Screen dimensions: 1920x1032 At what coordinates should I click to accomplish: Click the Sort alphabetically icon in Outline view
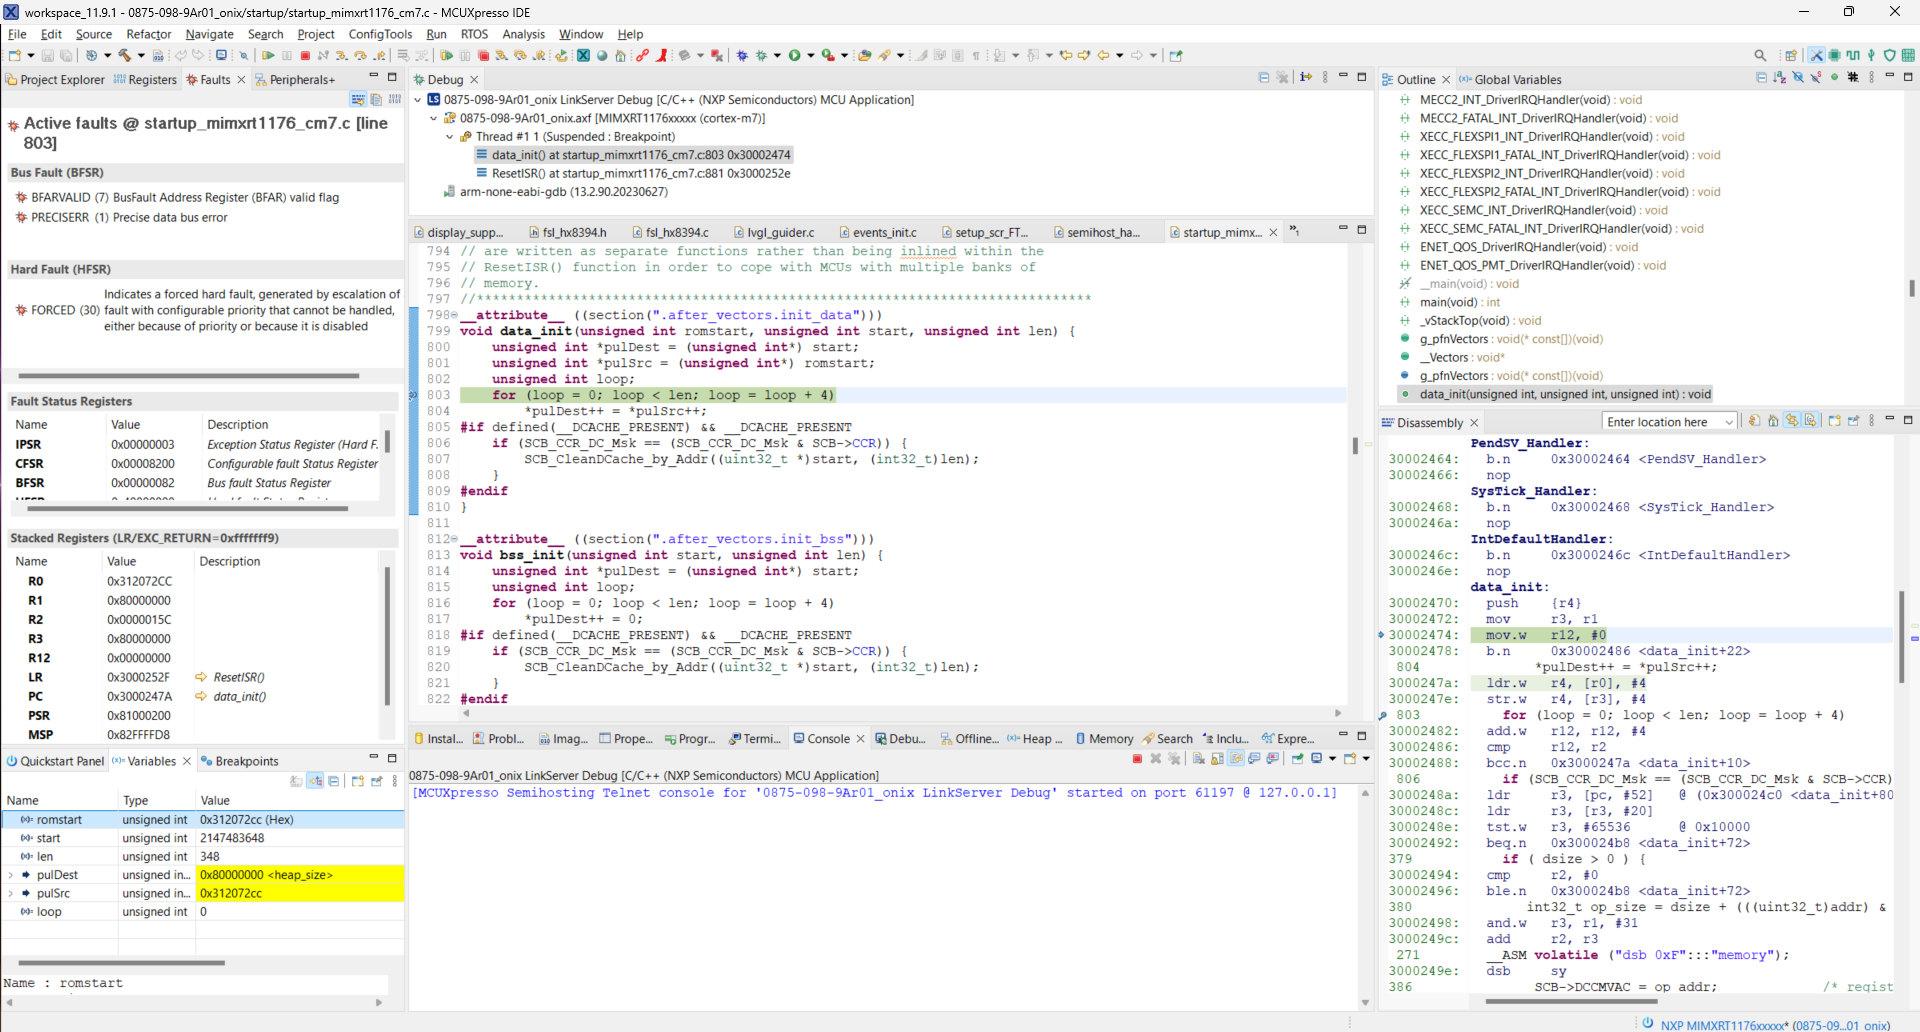1779,77
